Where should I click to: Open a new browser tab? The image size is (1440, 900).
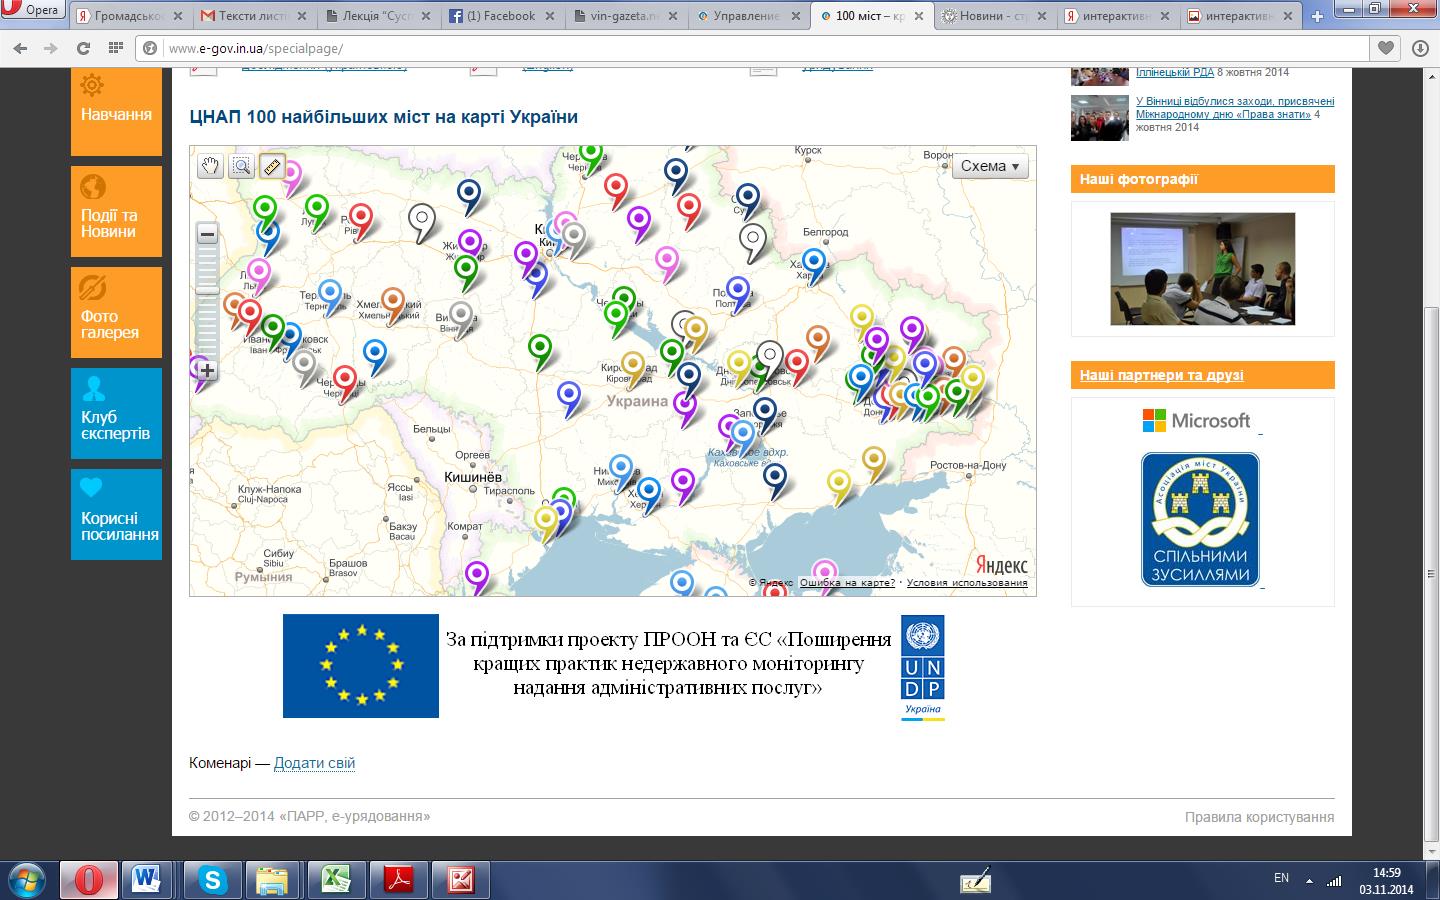click(1317, 17)
